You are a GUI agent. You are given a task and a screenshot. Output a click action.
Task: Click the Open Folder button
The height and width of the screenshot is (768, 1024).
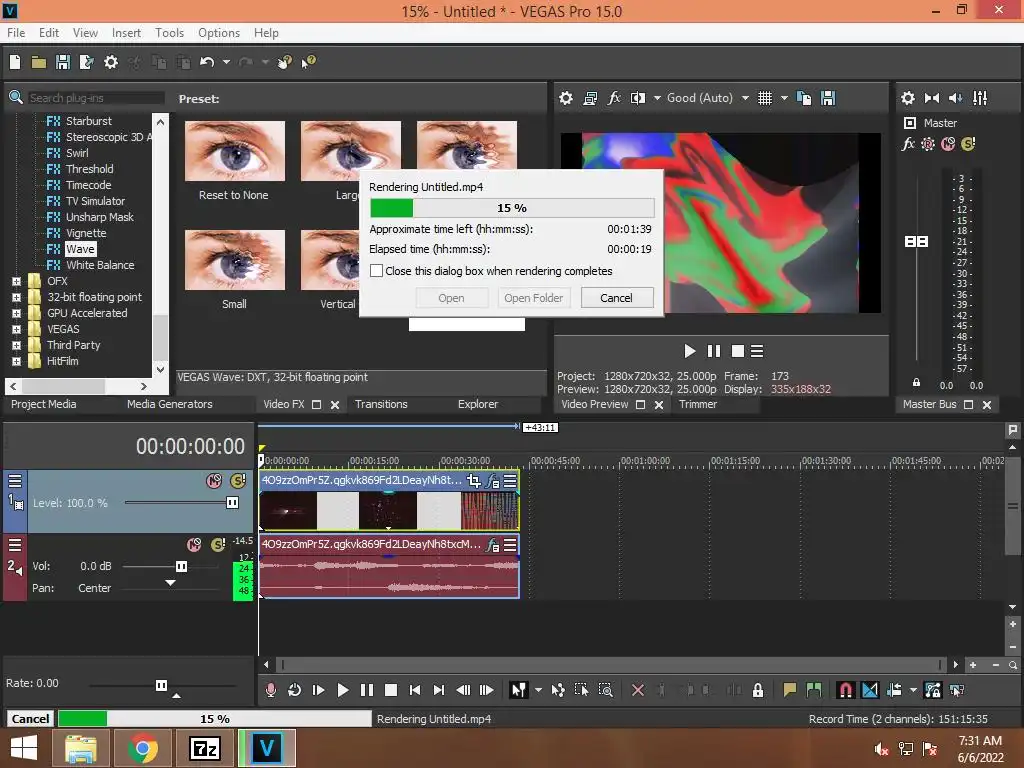point(533,298)
